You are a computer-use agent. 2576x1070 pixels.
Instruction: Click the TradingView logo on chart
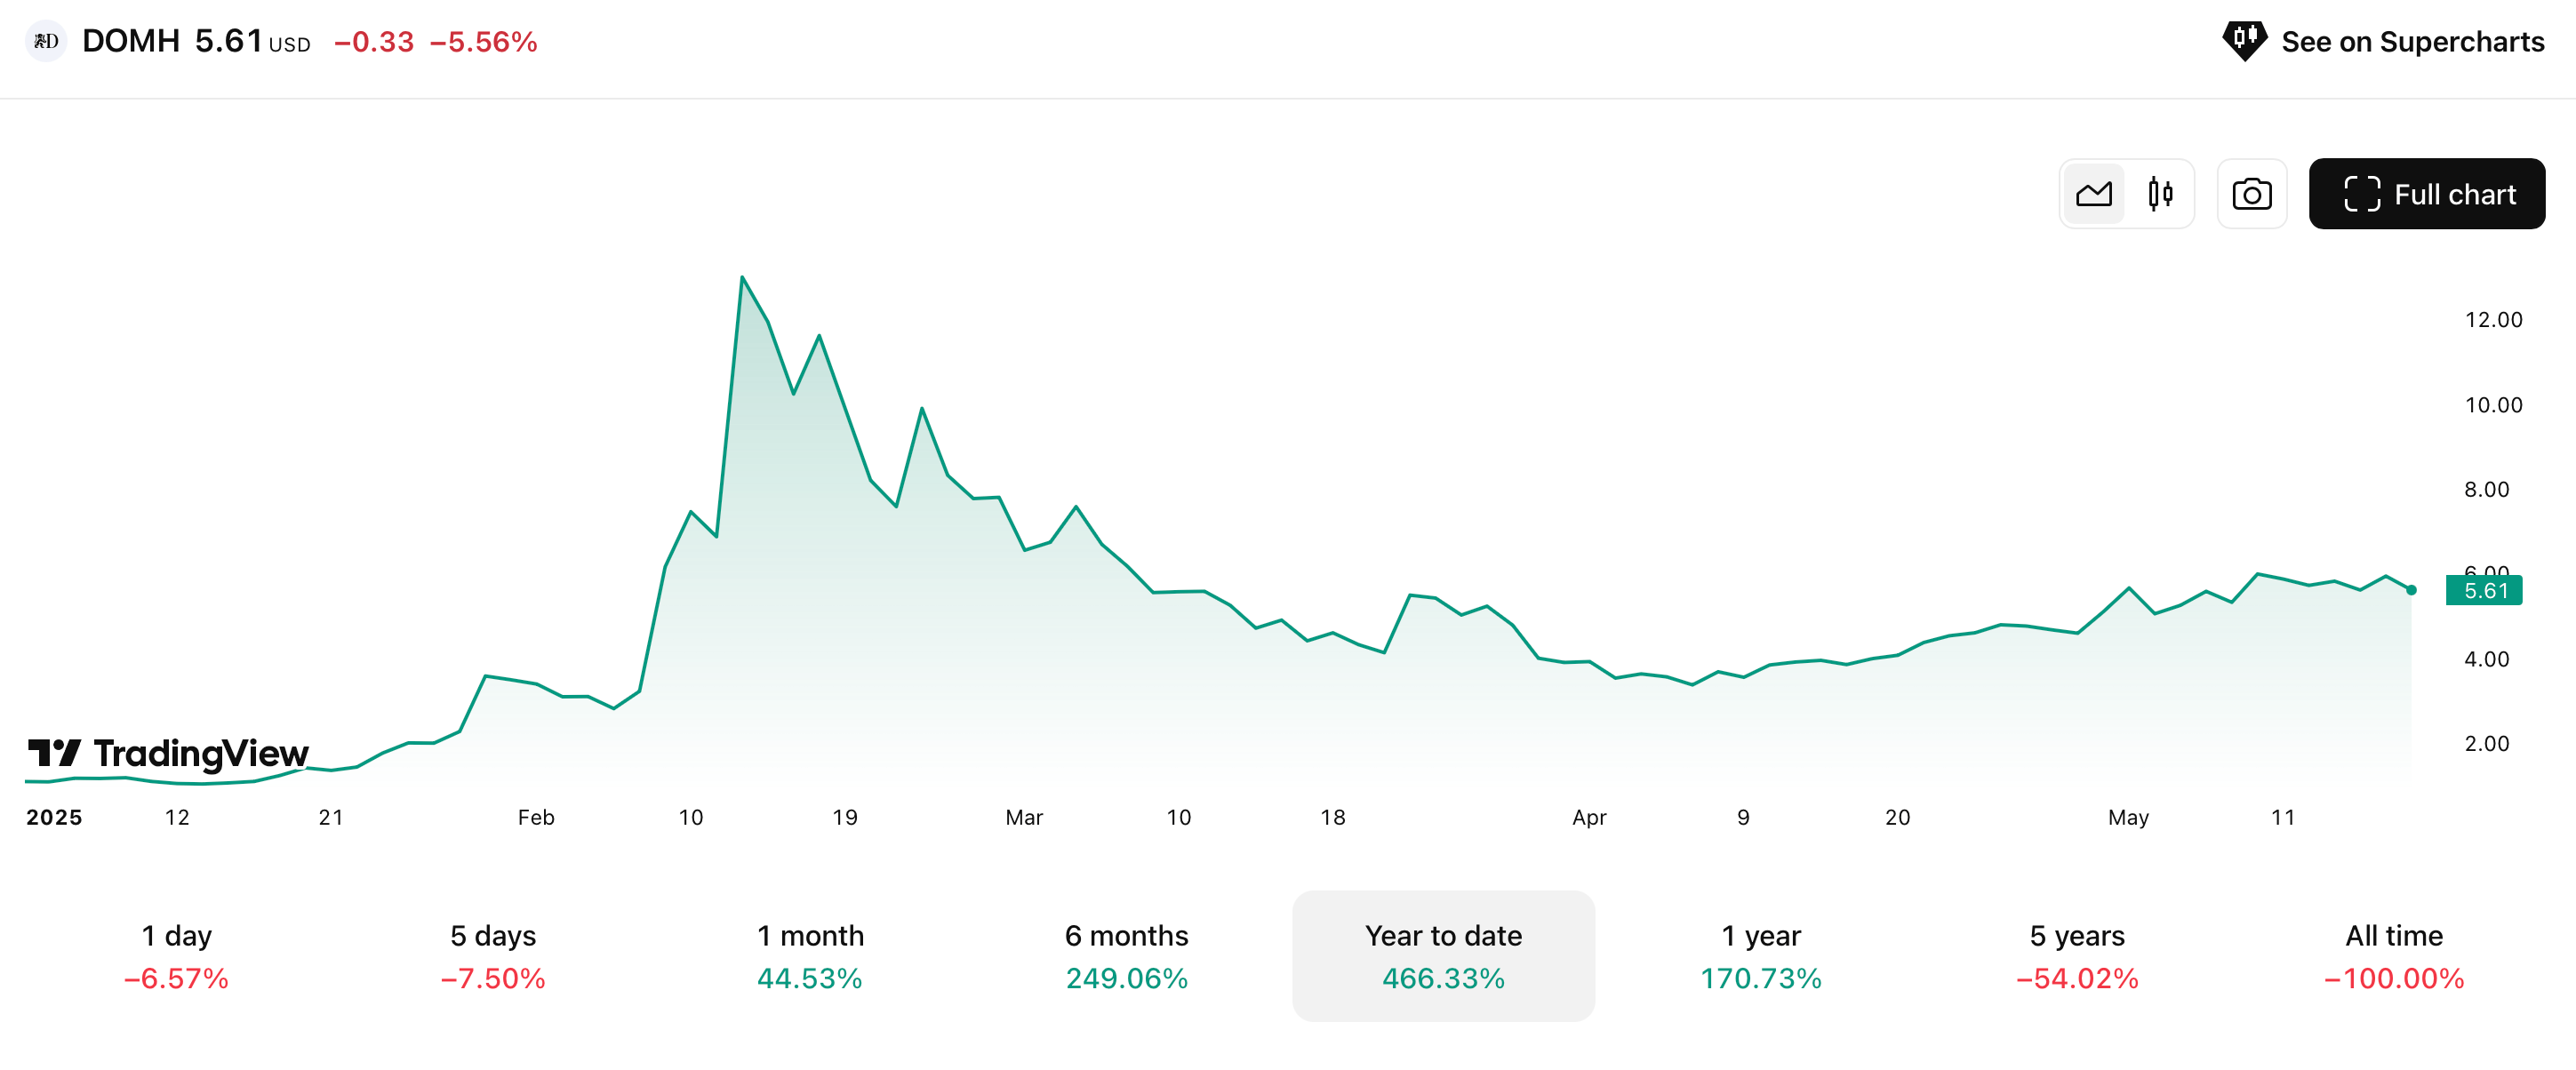click(168, 753)
